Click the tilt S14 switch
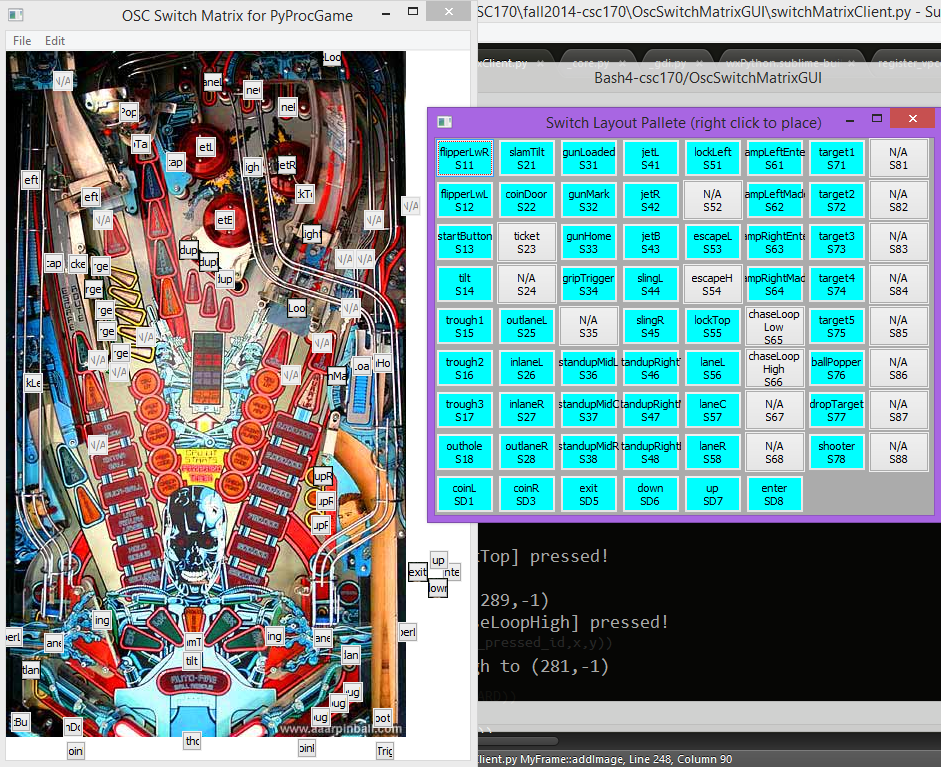The width and height of the screenshot is (941, 767). [464, 284]
